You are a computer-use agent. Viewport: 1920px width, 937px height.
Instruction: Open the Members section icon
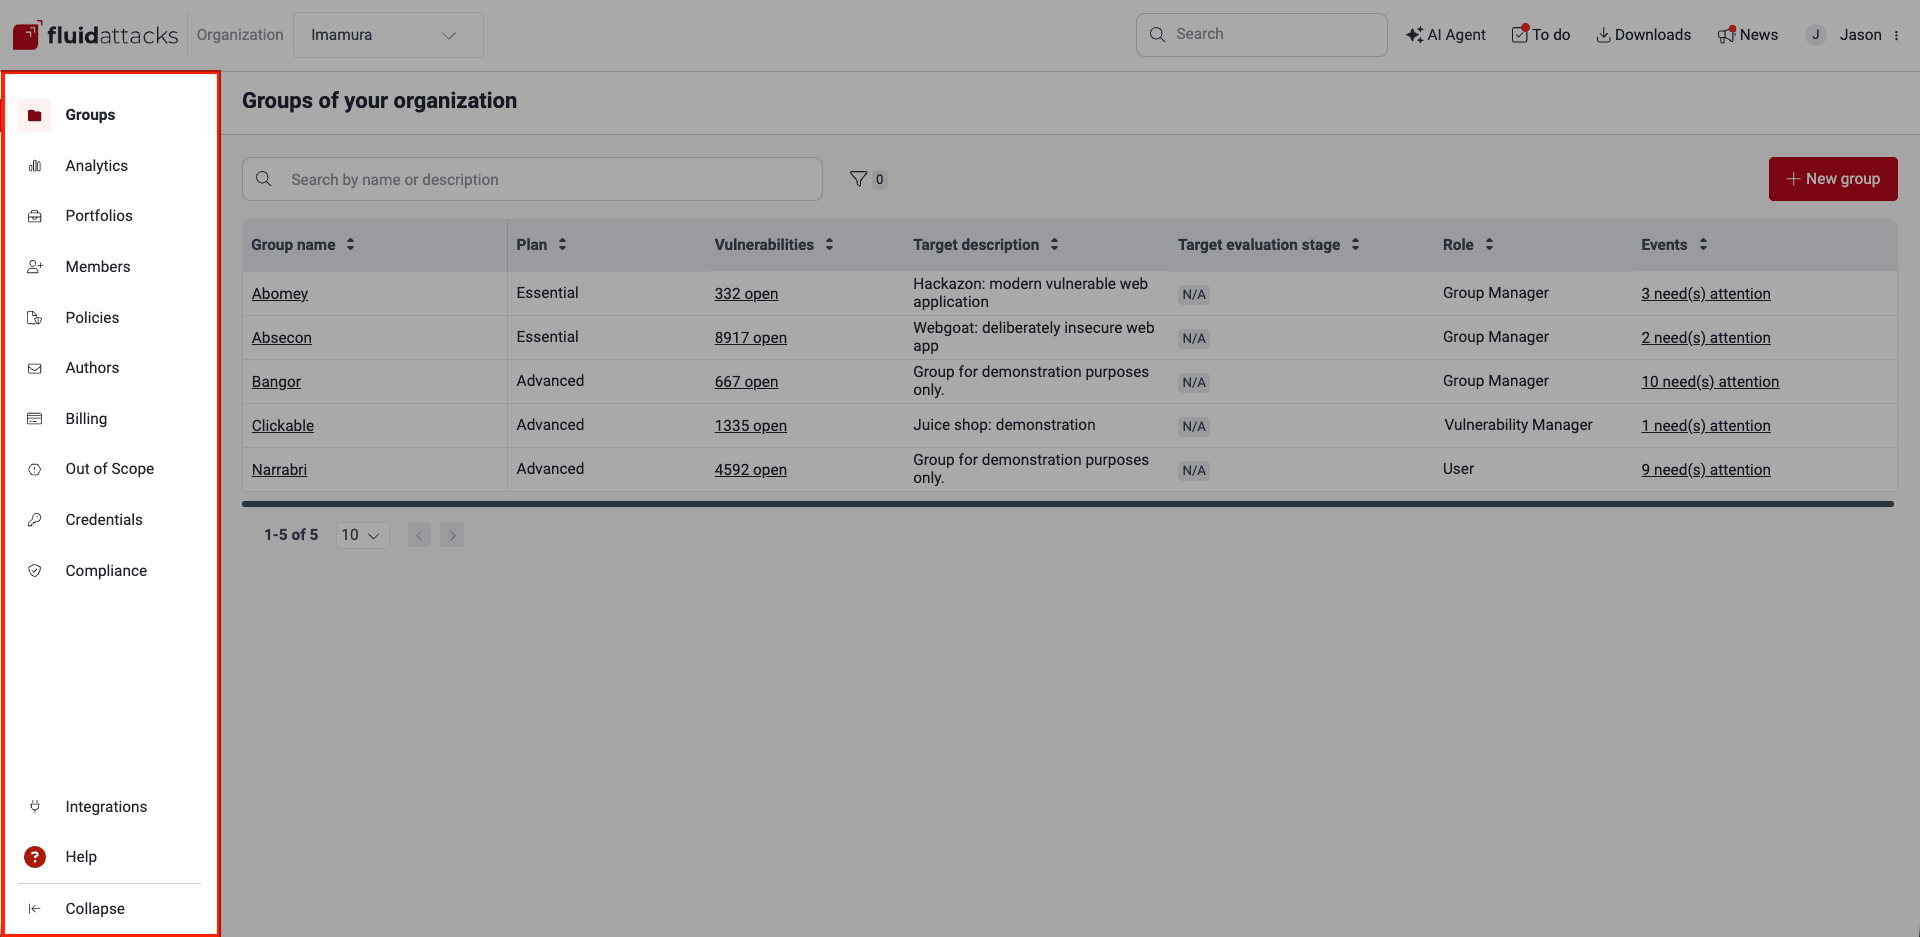(x=35, y=266)
